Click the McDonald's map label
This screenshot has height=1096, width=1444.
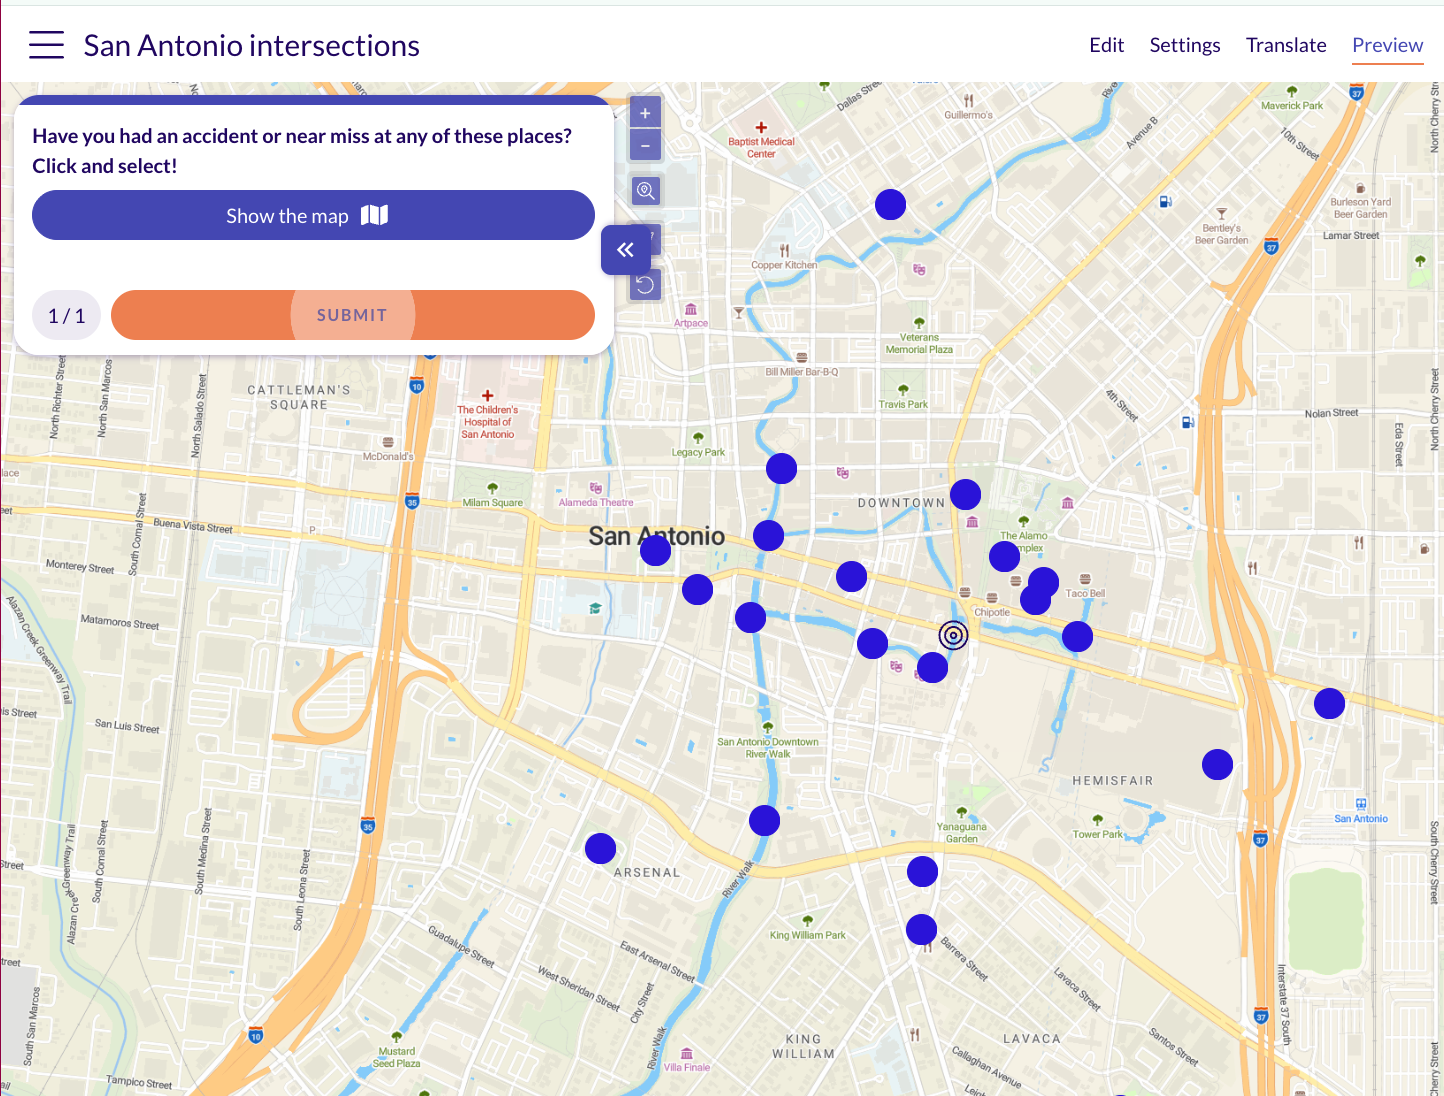click(388, 456)
